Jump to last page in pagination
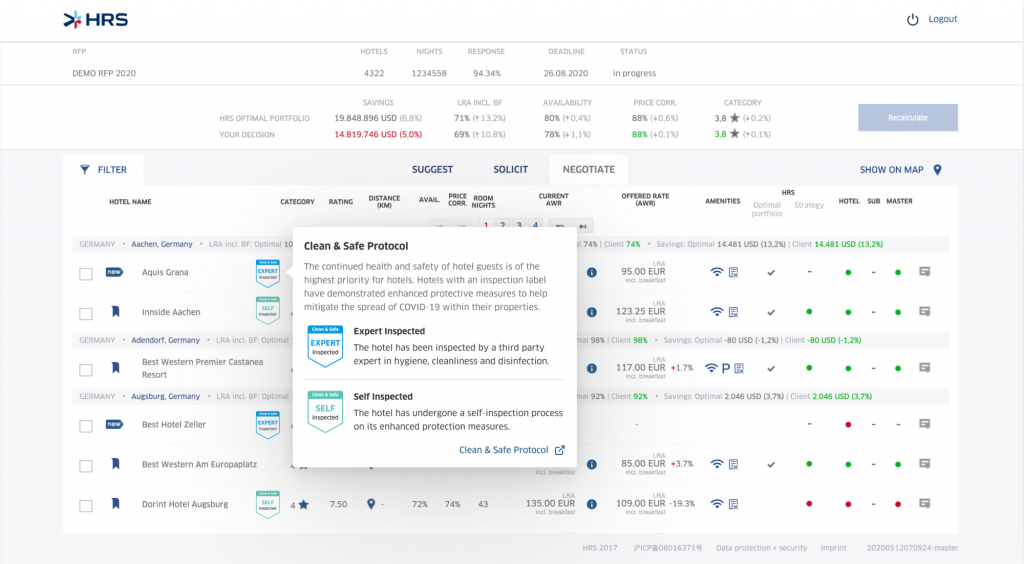1024x564 pixels. [583, 226]
